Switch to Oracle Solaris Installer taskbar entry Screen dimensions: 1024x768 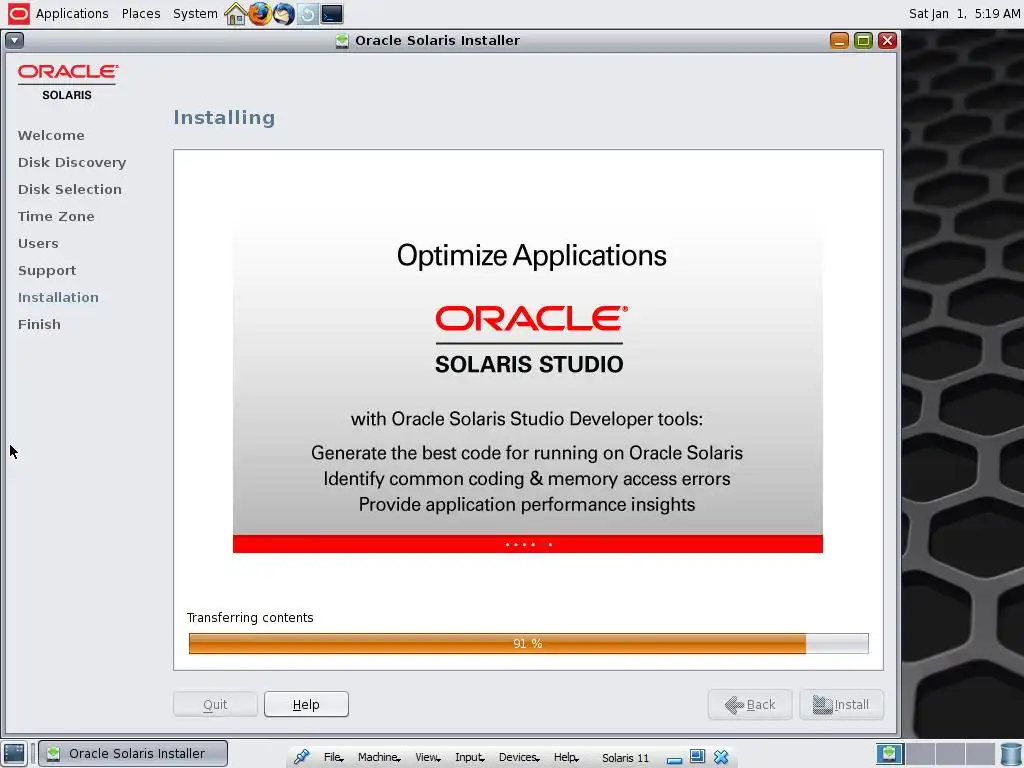tap(133, 754)
